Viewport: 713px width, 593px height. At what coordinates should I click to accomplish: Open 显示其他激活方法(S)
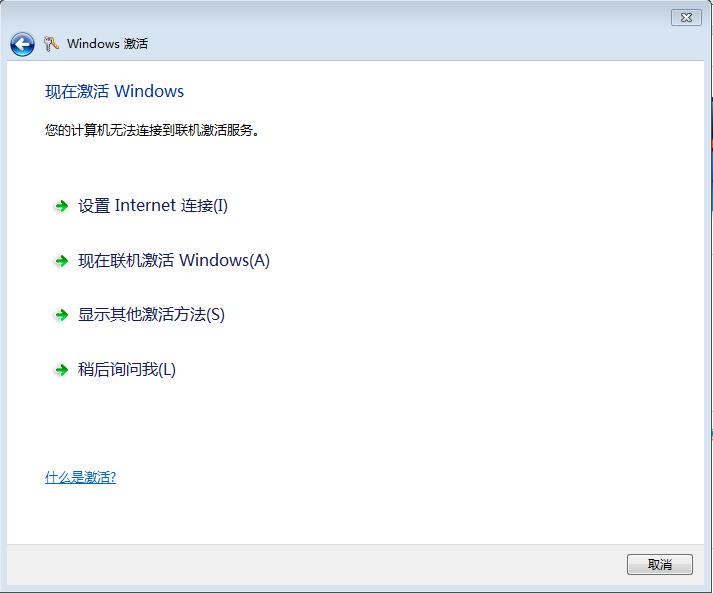pos(151,315)
